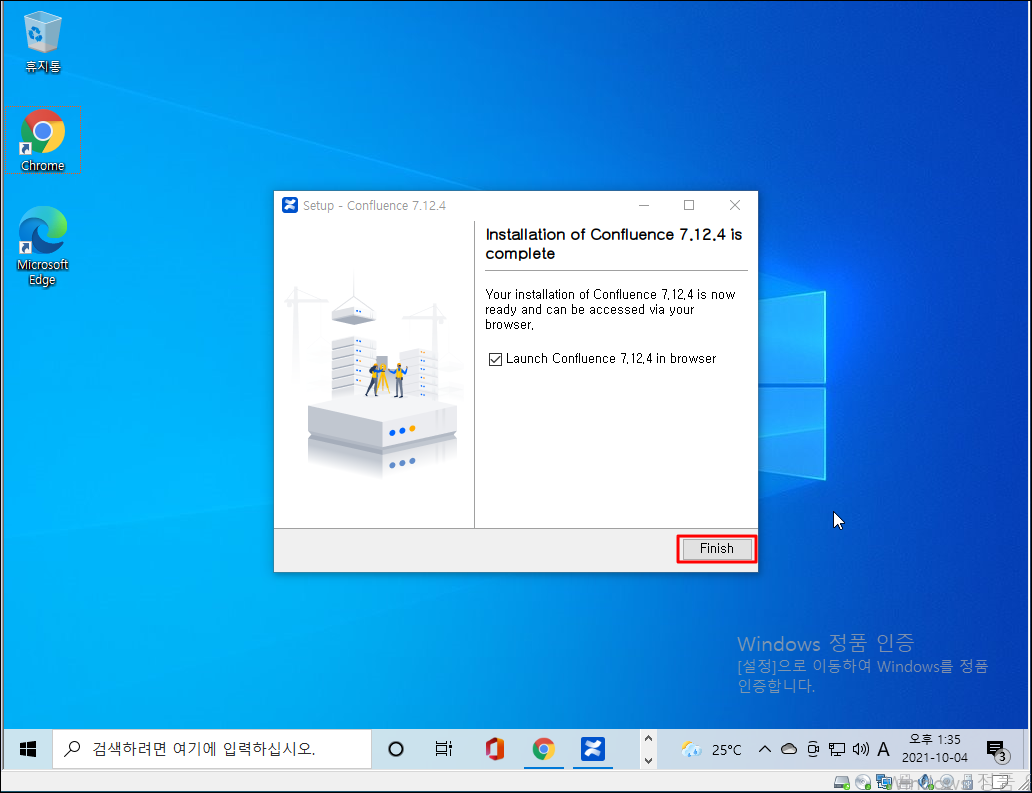The image size is (1032, 793).
Task: Launch Office from the taskbar
Action: [x=494, y=749]
